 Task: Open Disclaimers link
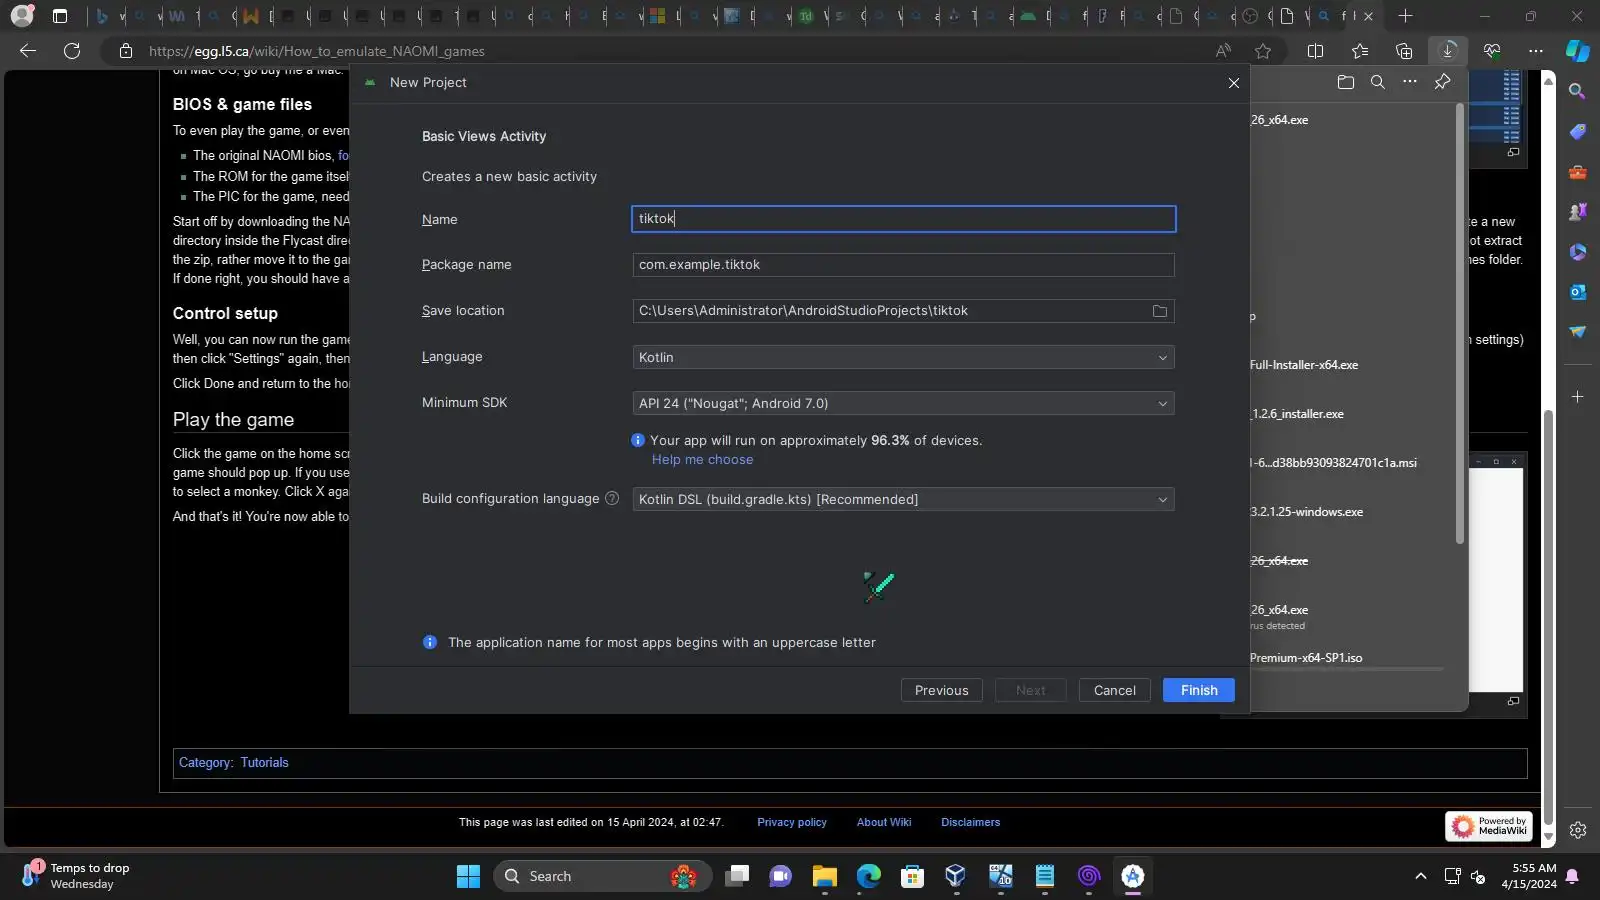click(x=970, y=822)
